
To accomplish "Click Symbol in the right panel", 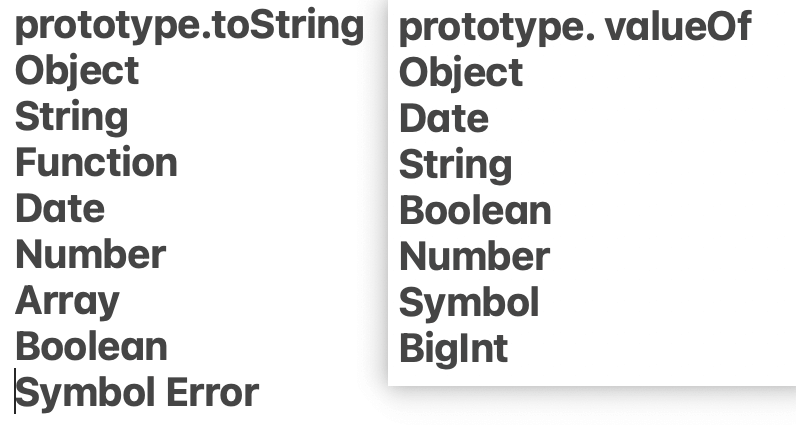I will click(x=469, y=303).
